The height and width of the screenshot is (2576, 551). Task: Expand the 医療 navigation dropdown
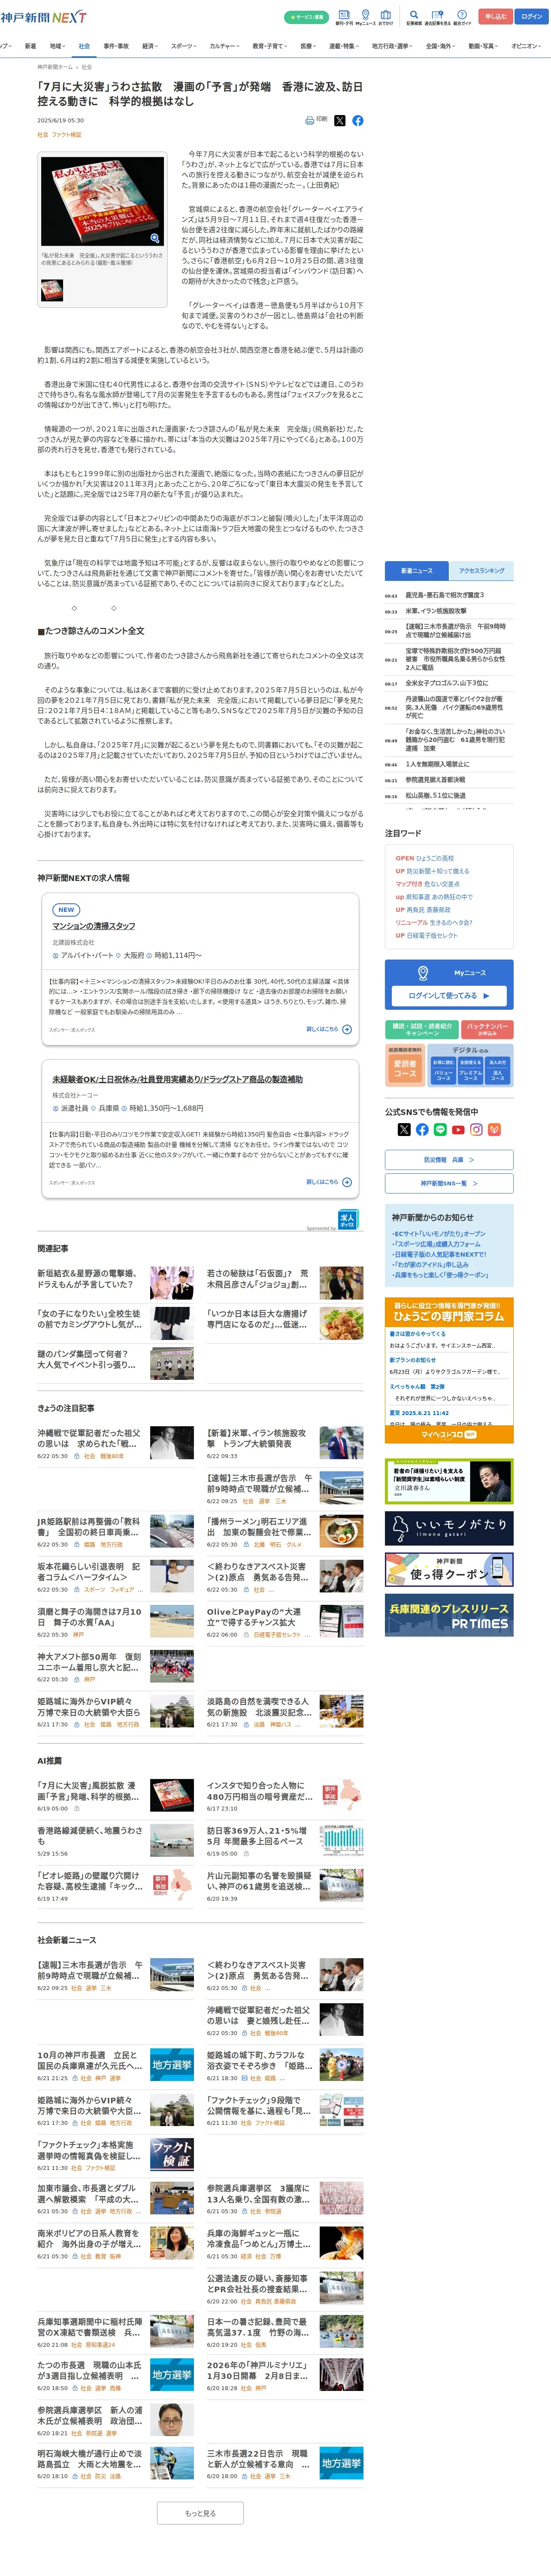[309, 46]
